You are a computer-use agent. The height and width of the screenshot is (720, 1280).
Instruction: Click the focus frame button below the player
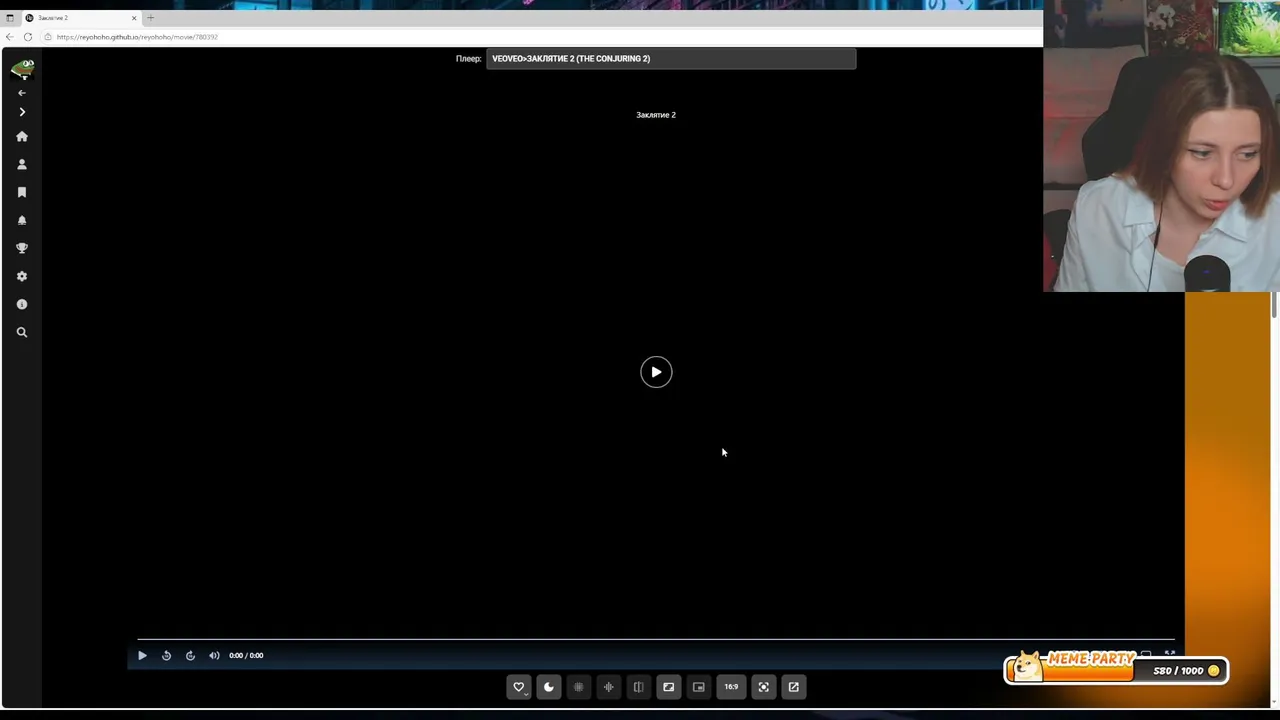(763, 687)
